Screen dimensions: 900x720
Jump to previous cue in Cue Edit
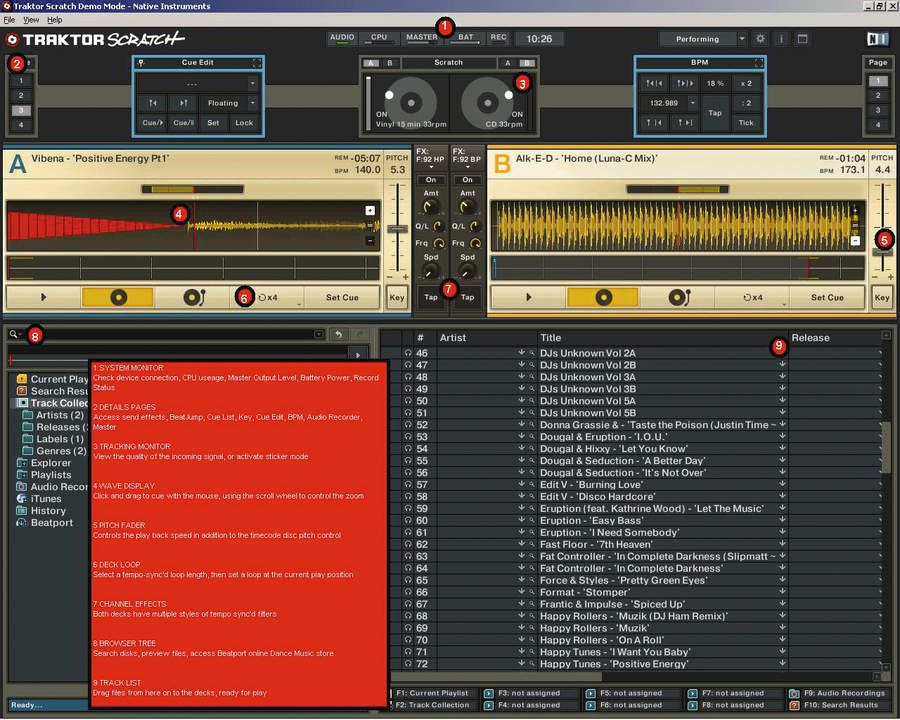pyautogui.click(x=153, y=103)
